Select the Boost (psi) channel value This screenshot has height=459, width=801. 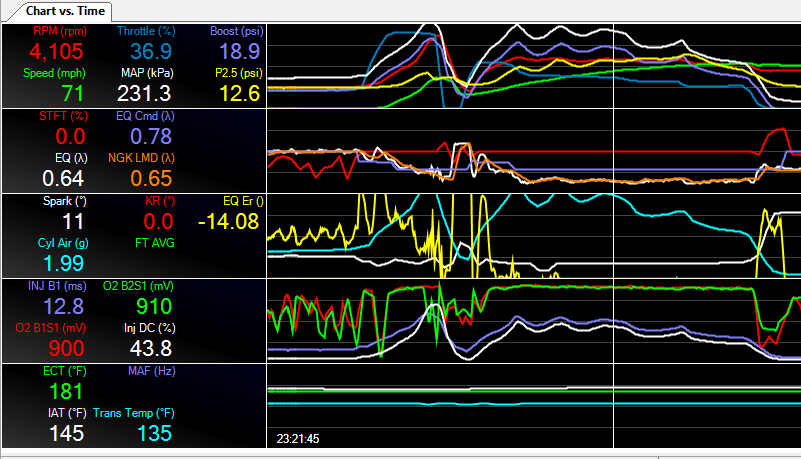pos(239,52)
